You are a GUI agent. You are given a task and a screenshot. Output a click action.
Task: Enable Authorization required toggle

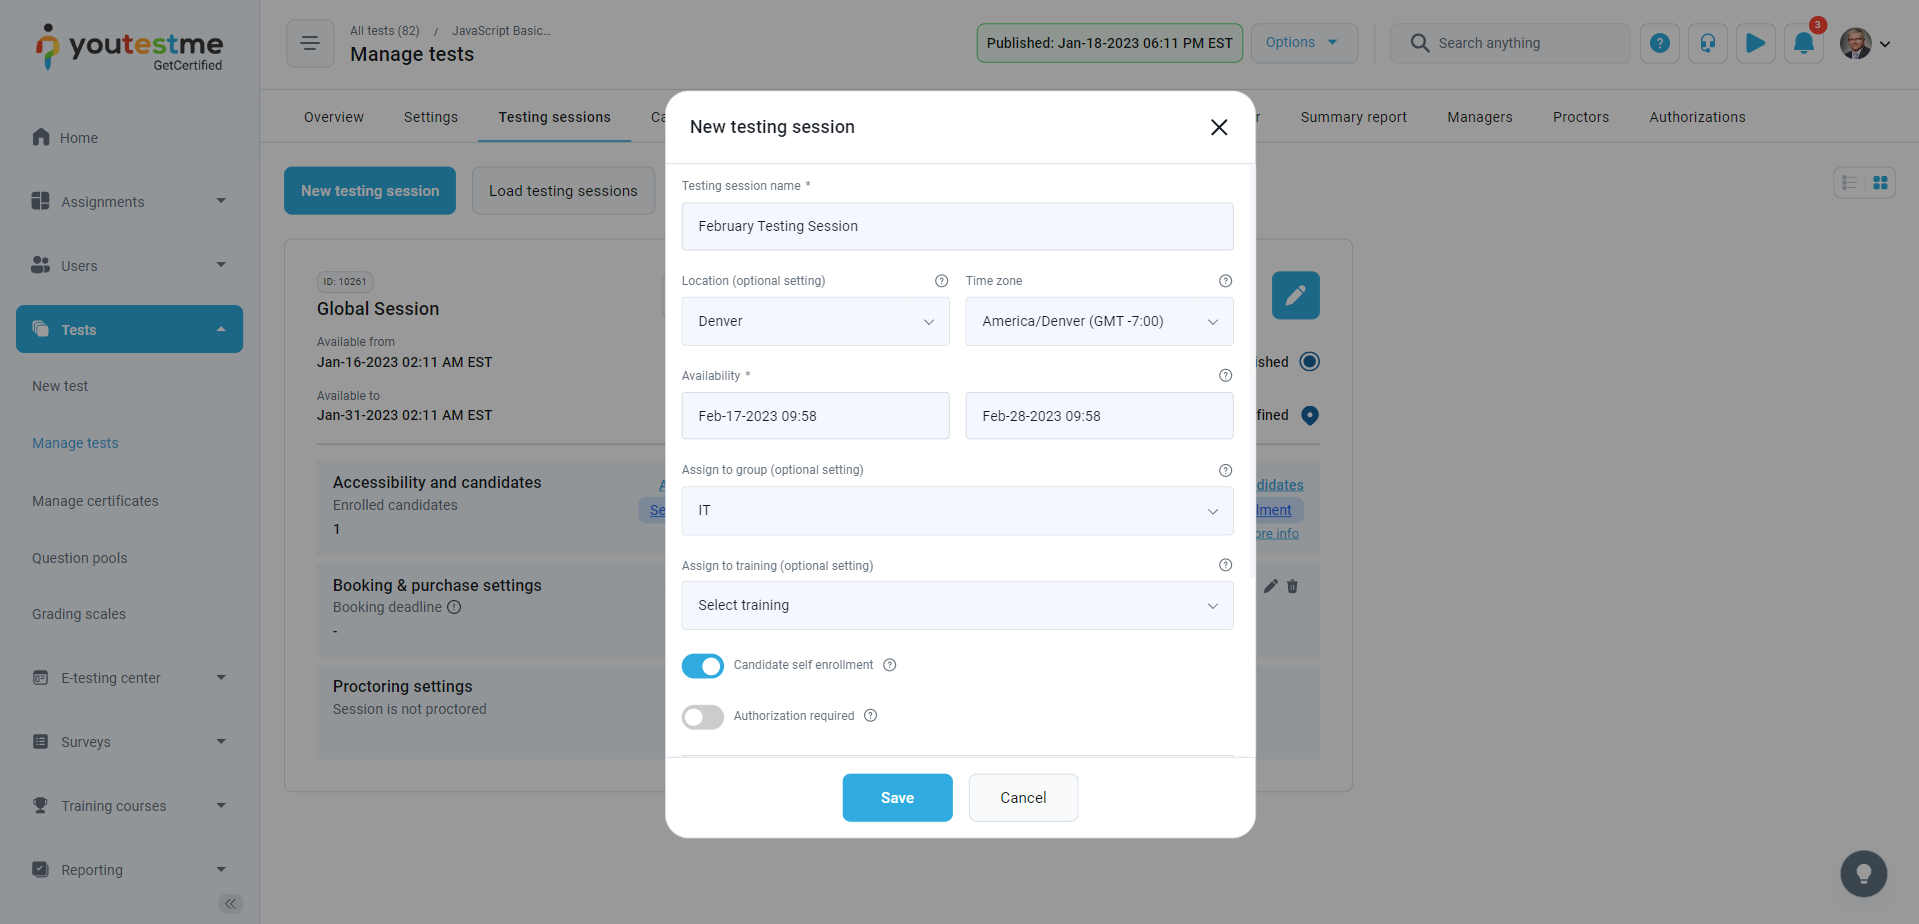pos(702,717)
